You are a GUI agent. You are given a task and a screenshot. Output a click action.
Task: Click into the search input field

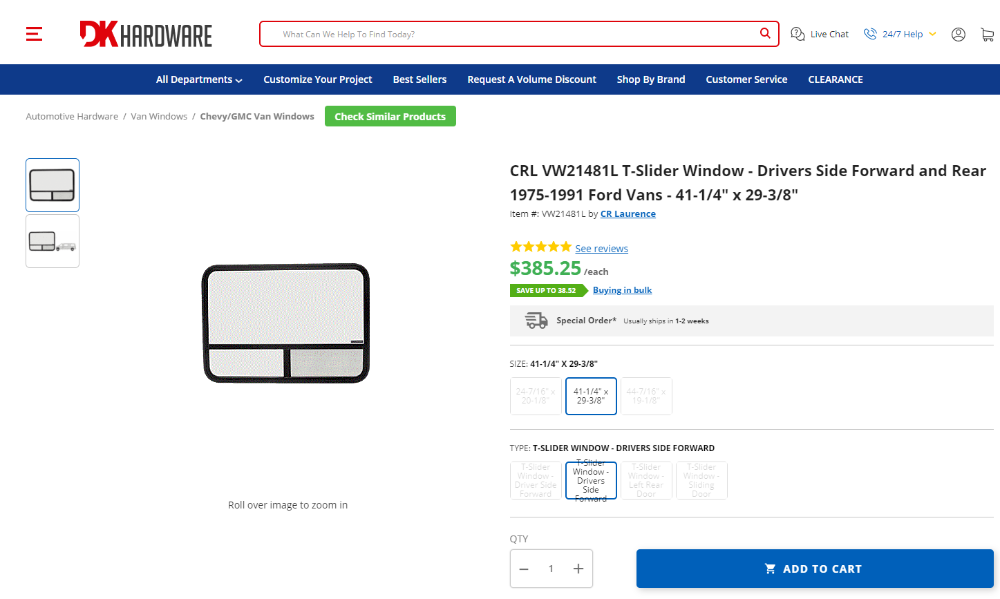[x=510, y=34]
